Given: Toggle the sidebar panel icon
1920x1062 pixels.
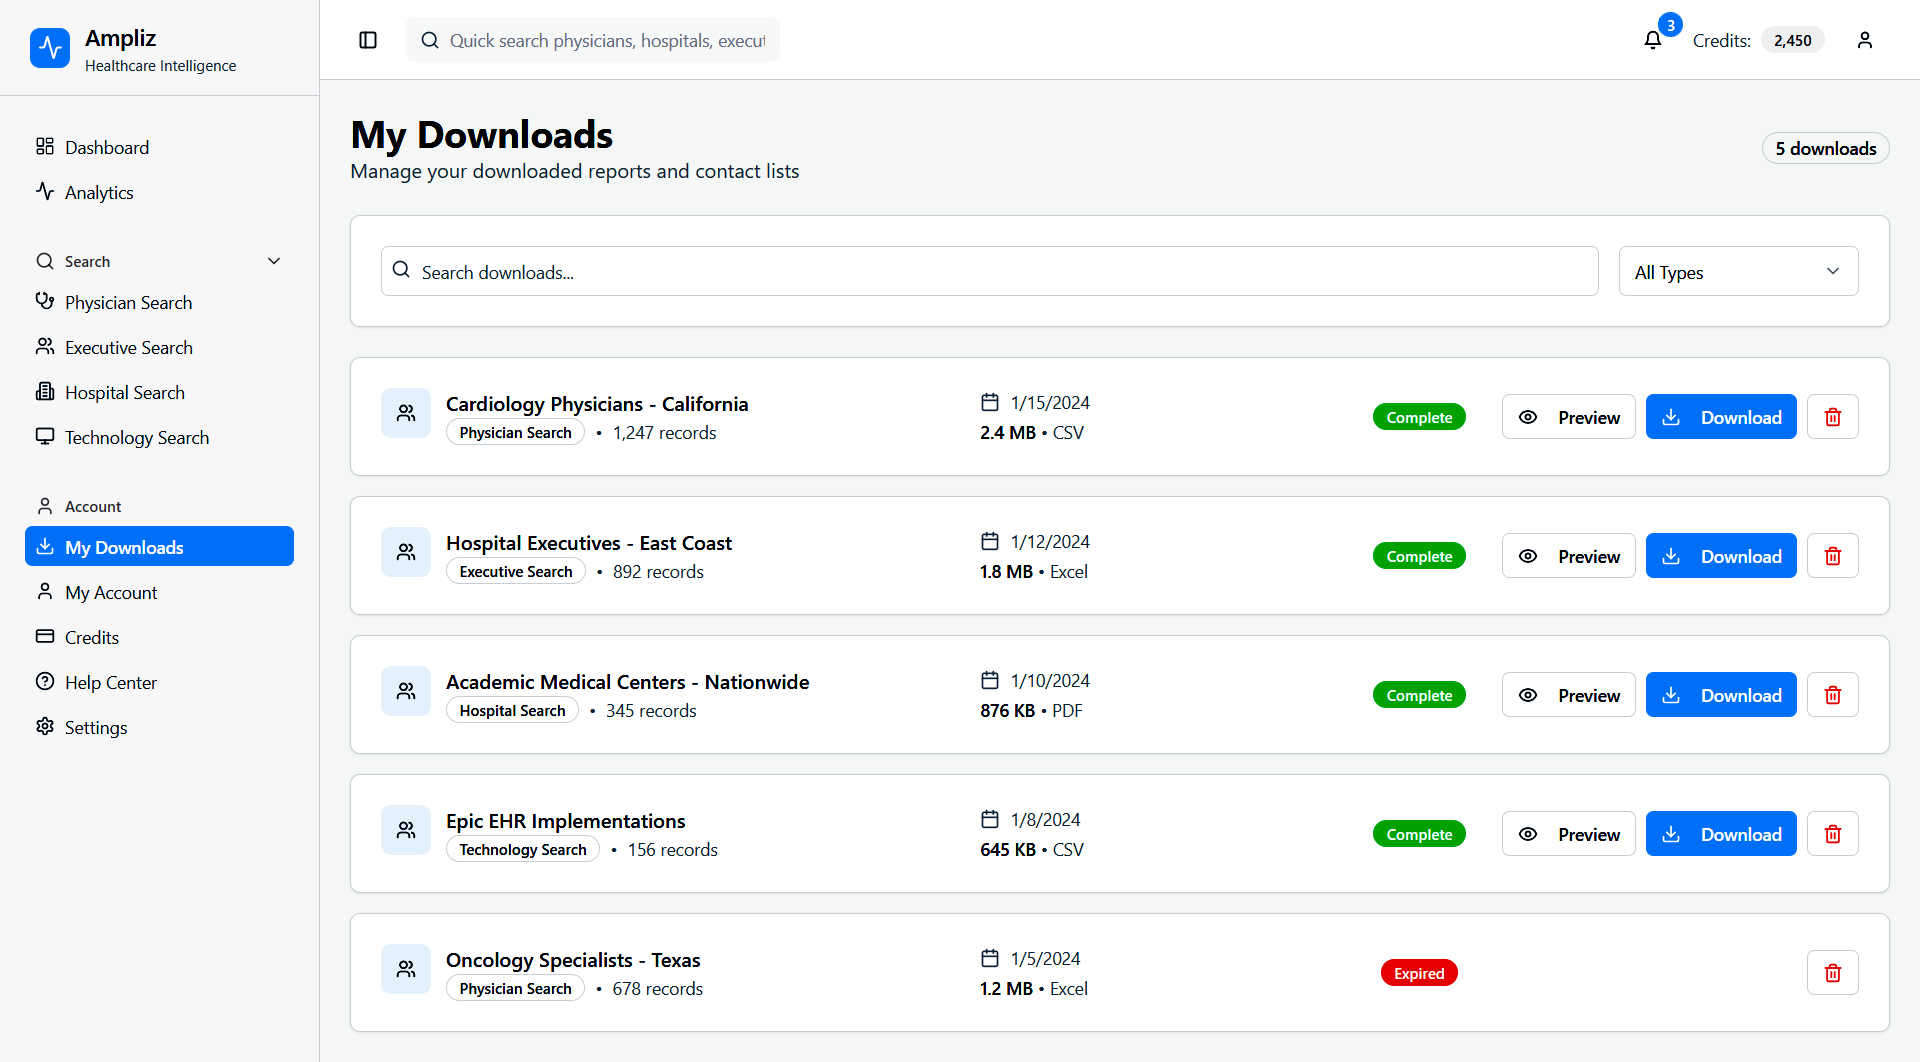Looking at the screenshot, I should [368, 40].
